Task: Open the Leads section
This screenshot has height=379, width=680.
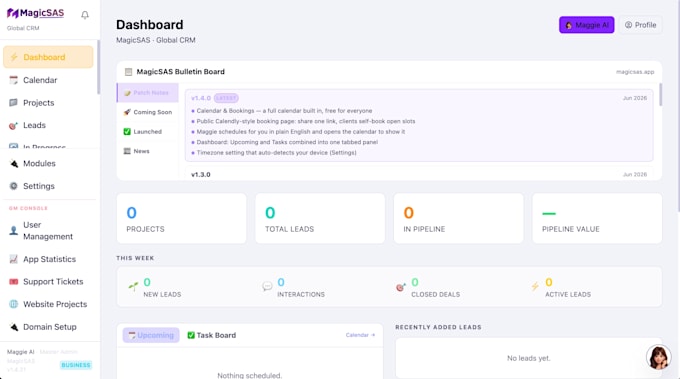Action: [x=48, y=125]
